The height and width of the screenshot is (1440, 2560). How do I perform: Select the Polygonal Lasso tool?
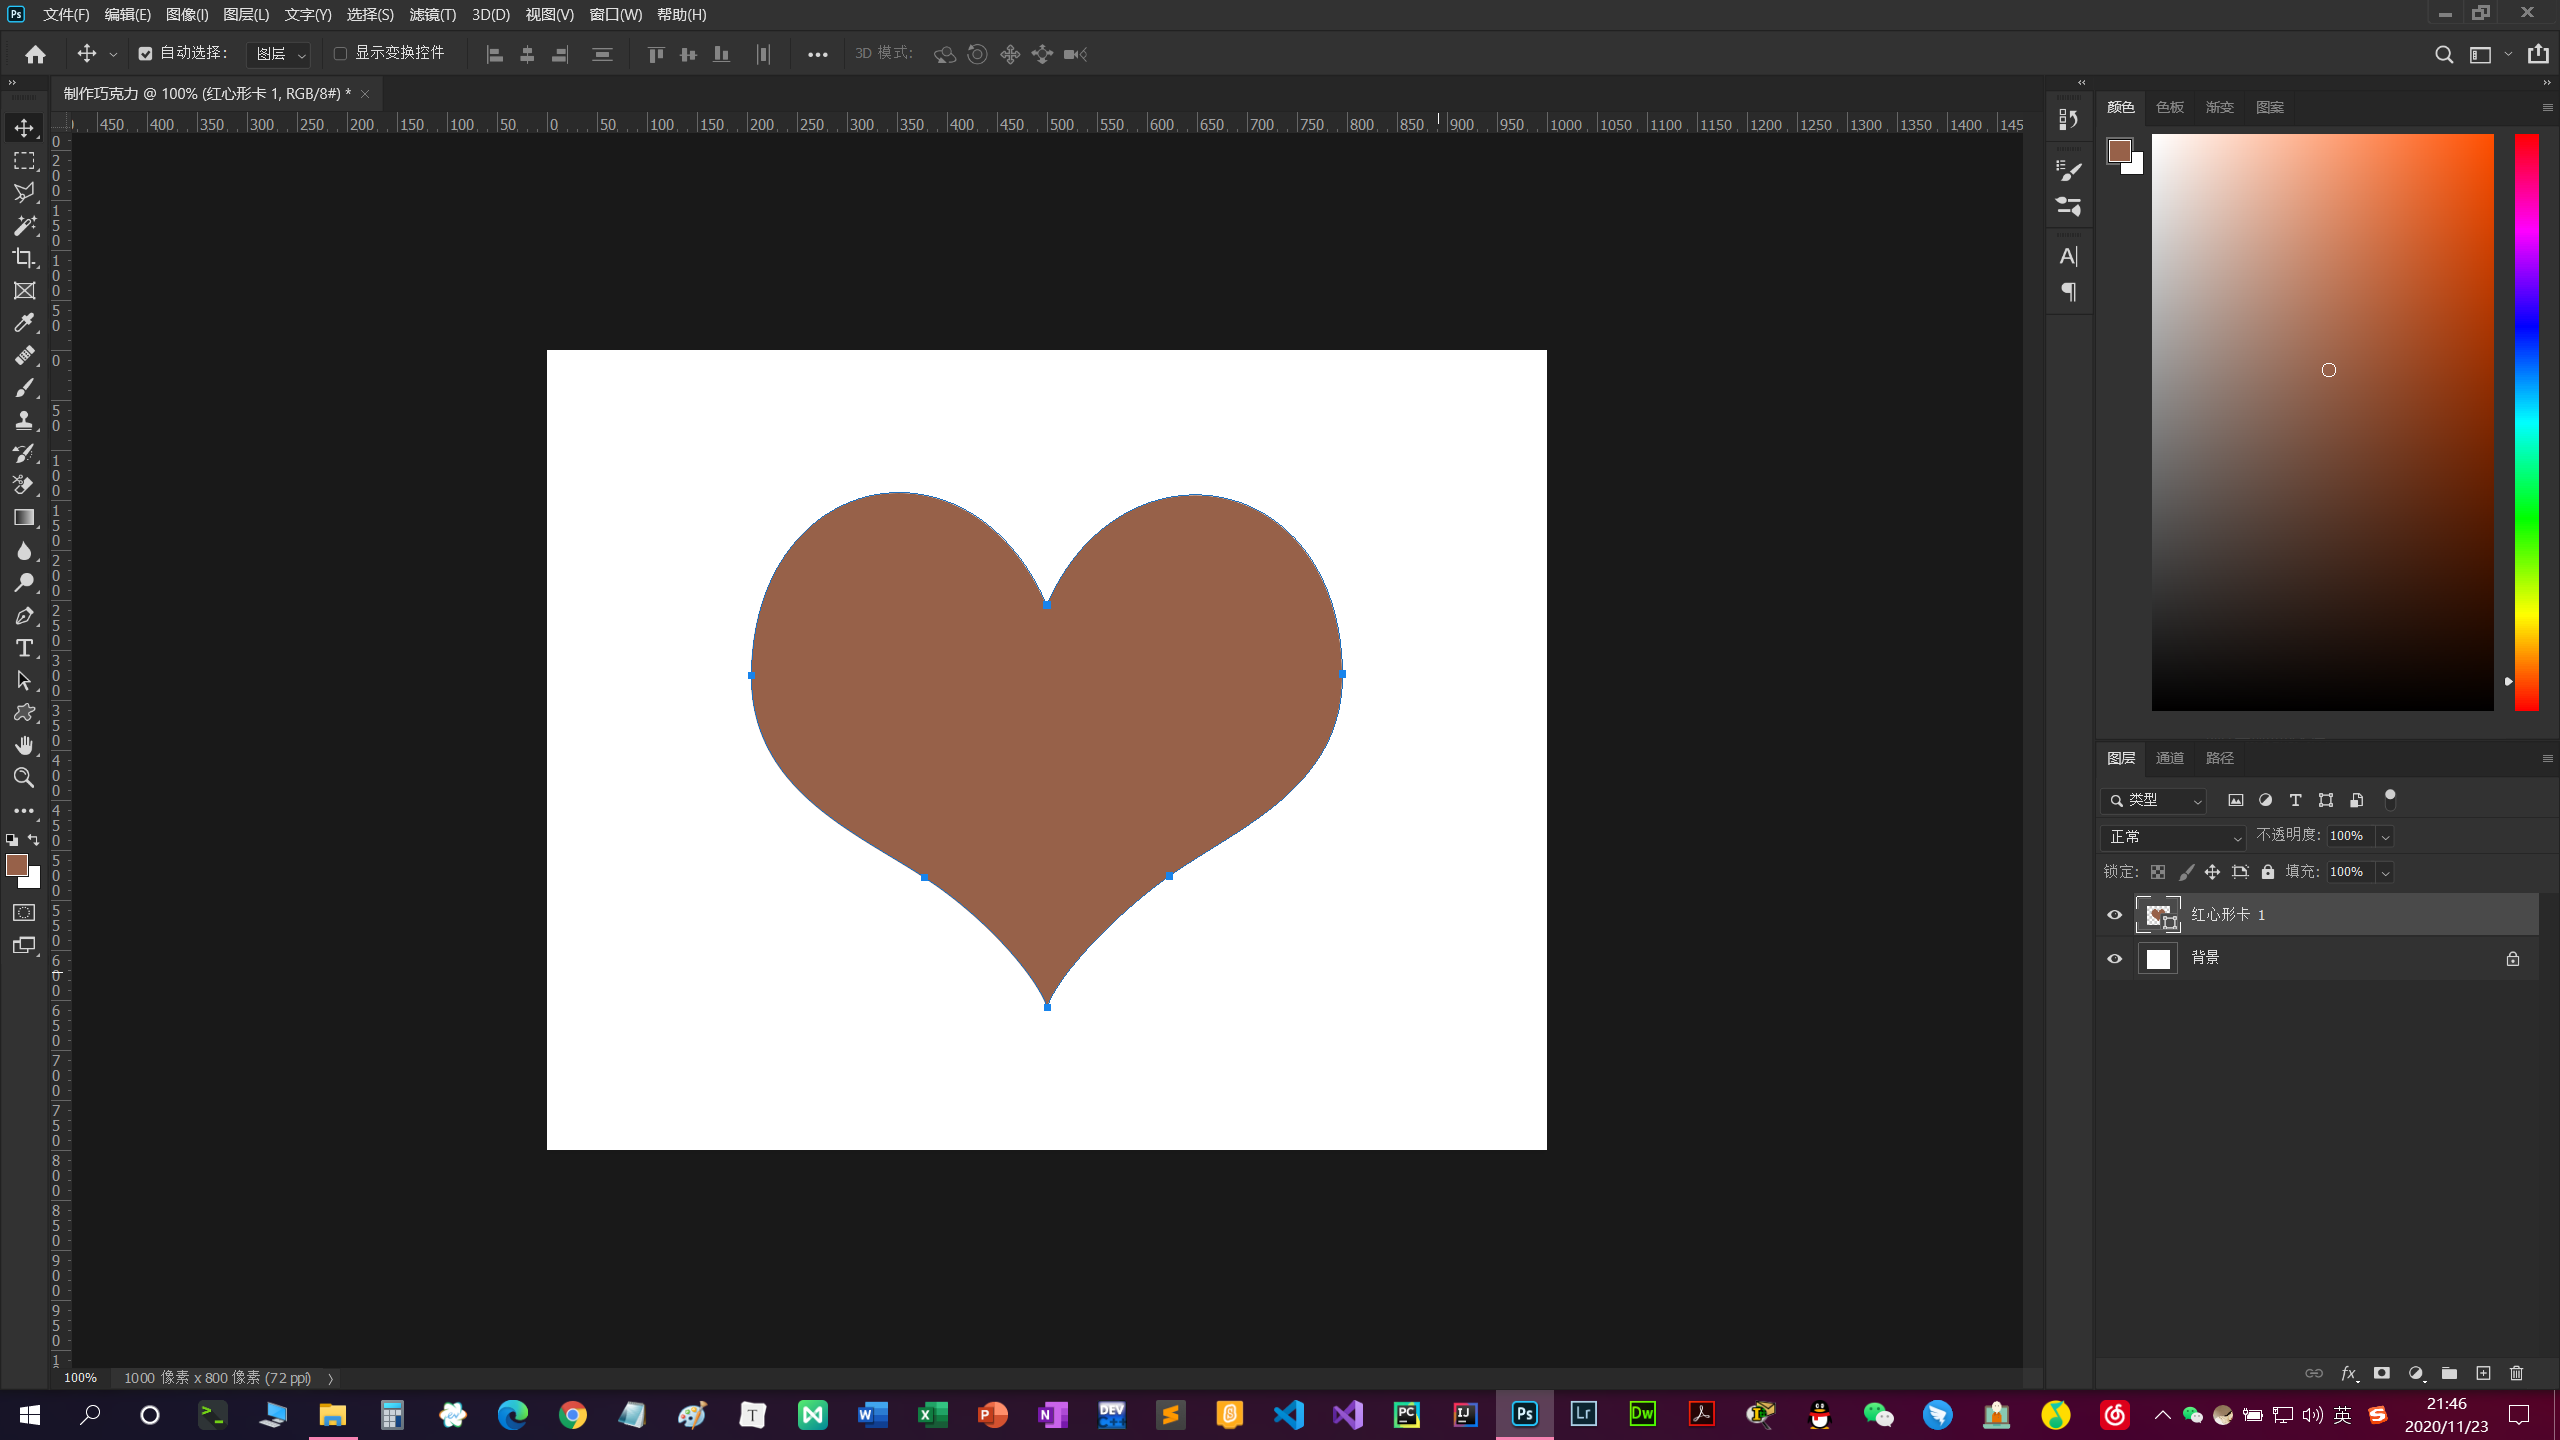24,193
